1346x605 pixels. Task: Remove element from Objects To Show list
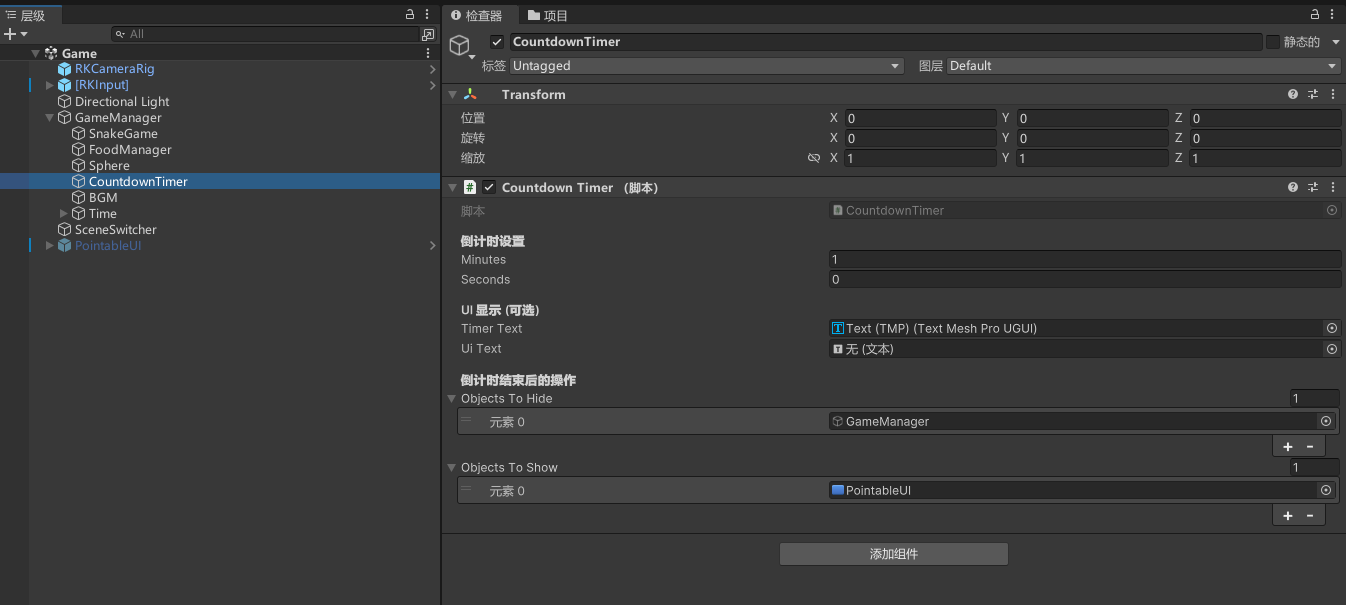point(1310,515)
